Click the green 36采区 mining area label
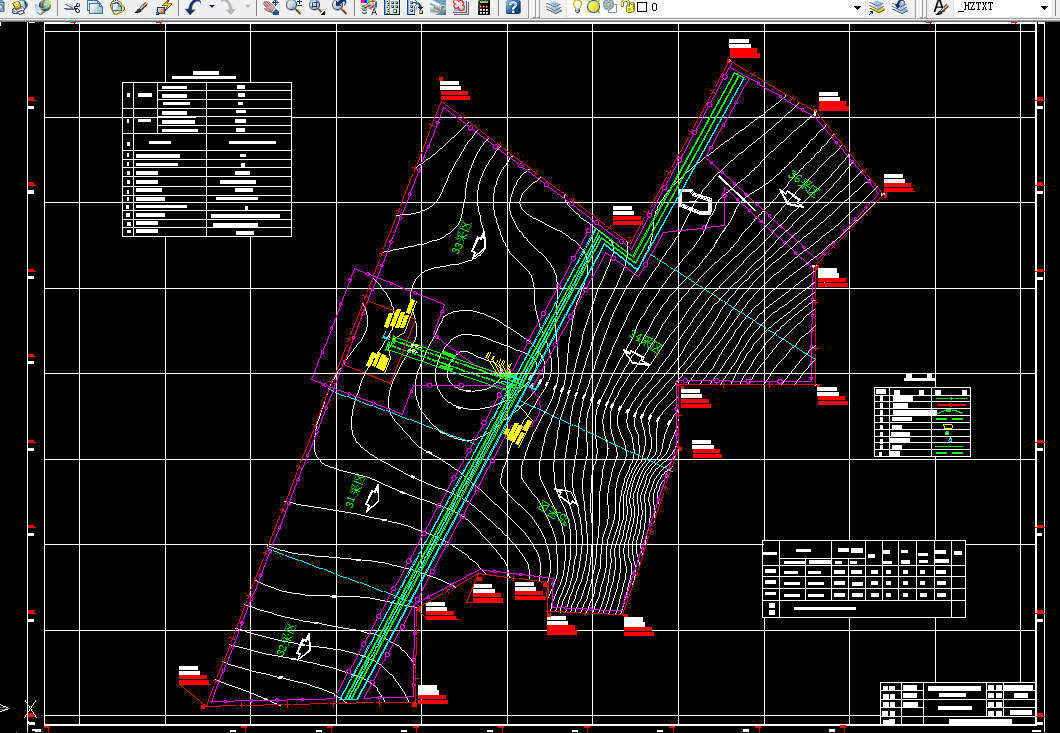Image resolution: width=1060 pixels, height=733 pixels. (803, 185)
